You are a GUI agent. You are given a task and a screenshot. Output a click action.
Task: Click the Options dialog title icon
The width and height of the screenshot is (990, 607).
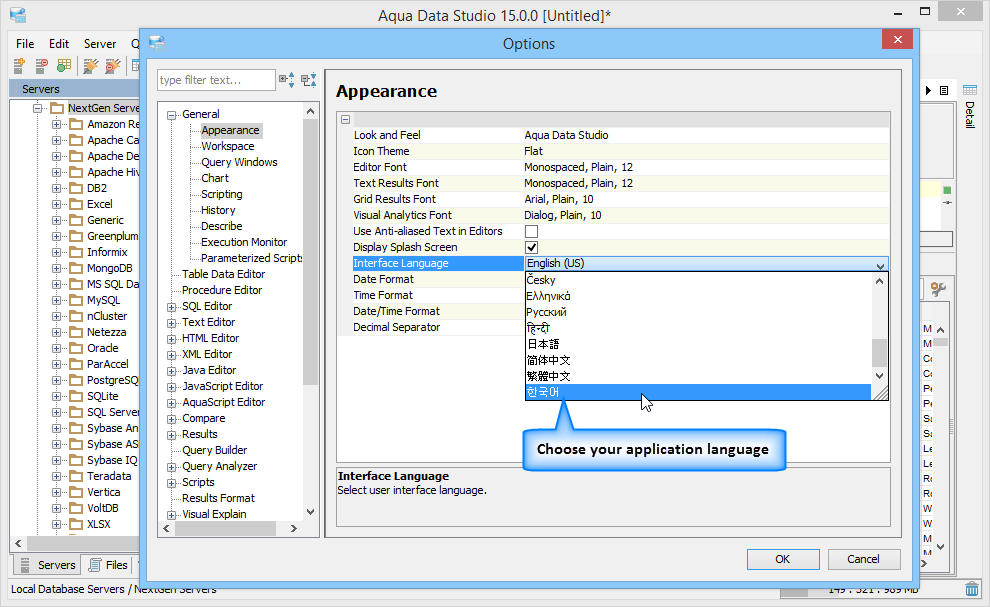click(x=157, y=43)
